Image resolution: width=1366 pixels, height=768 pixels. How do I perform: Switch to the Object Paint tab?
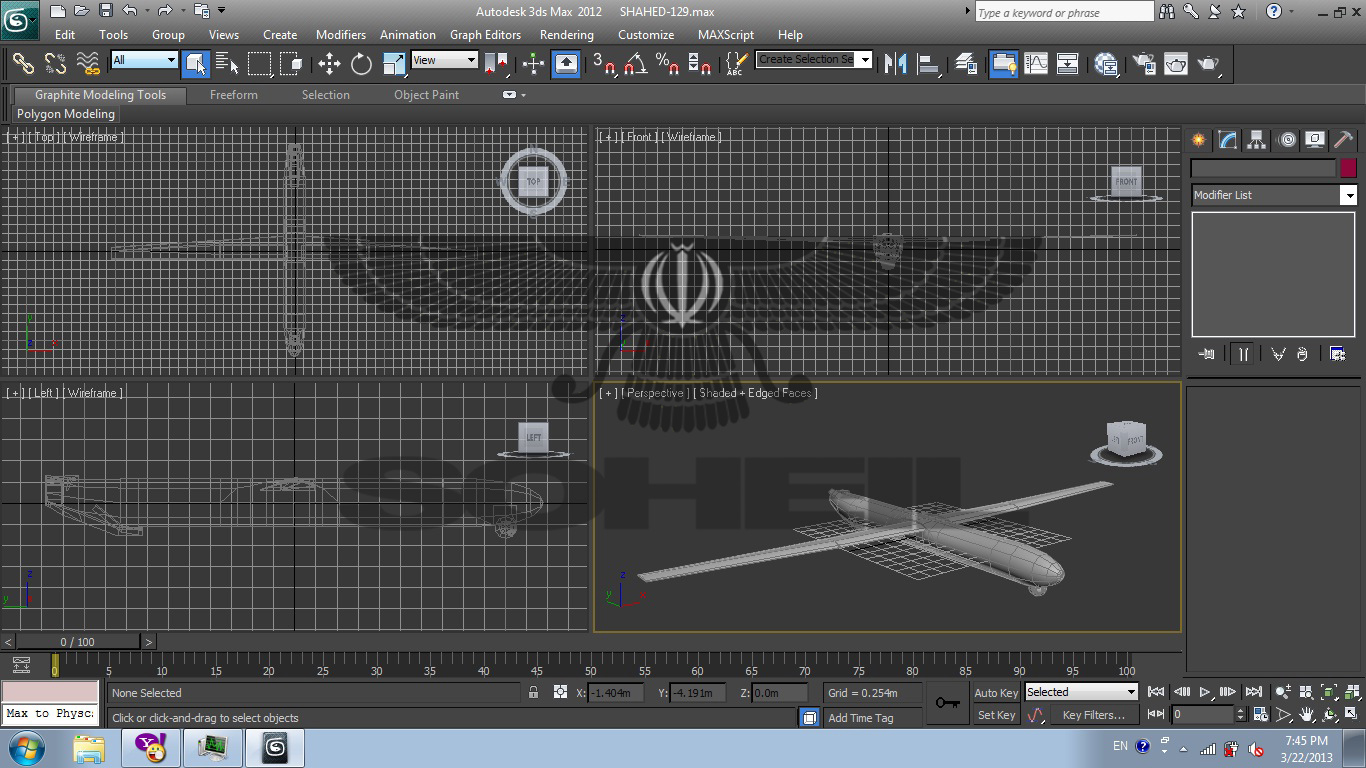click(x=427, y=95)
